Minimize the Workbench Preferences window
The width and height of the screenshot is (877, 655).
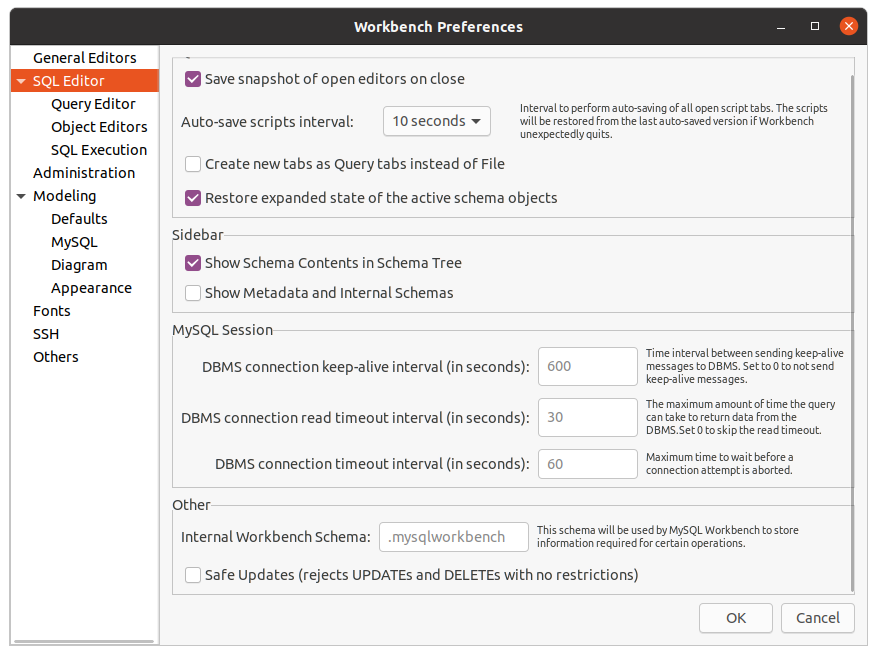[781, 26]
